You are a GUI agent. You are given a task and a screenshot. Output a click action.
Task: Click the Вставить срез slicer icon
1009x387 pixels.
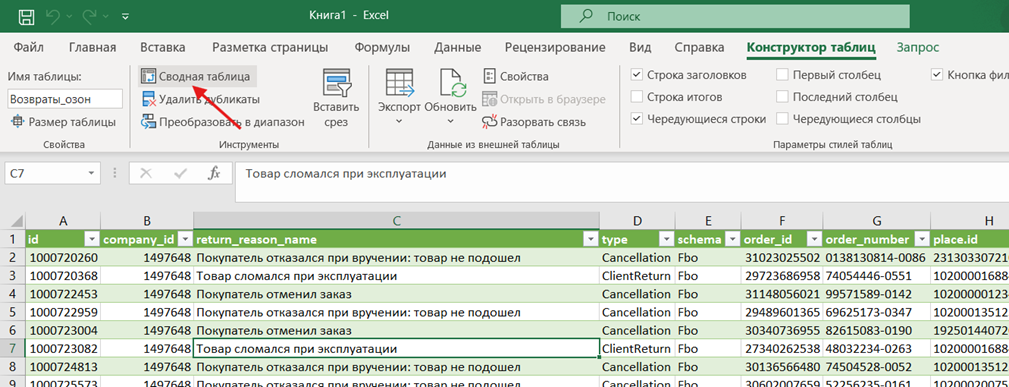click(x=336, y=84)
